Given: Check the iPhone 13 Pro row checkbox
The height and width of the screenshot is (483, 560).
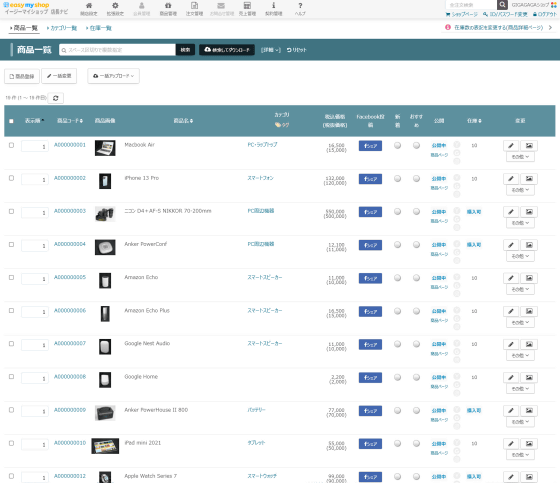Looking at the screenshot, I should pyautogui.click(x=11, y=178).
